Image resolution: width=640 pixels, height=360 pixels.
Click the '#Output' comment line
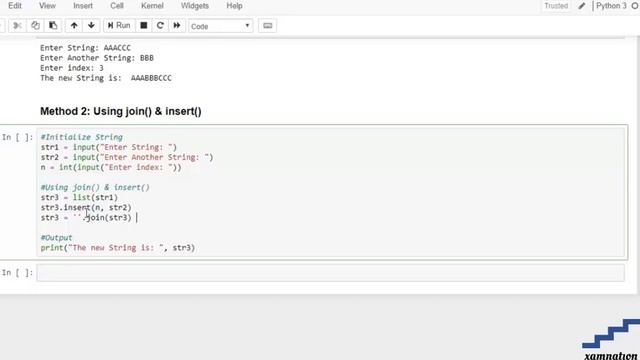point(56,238)
